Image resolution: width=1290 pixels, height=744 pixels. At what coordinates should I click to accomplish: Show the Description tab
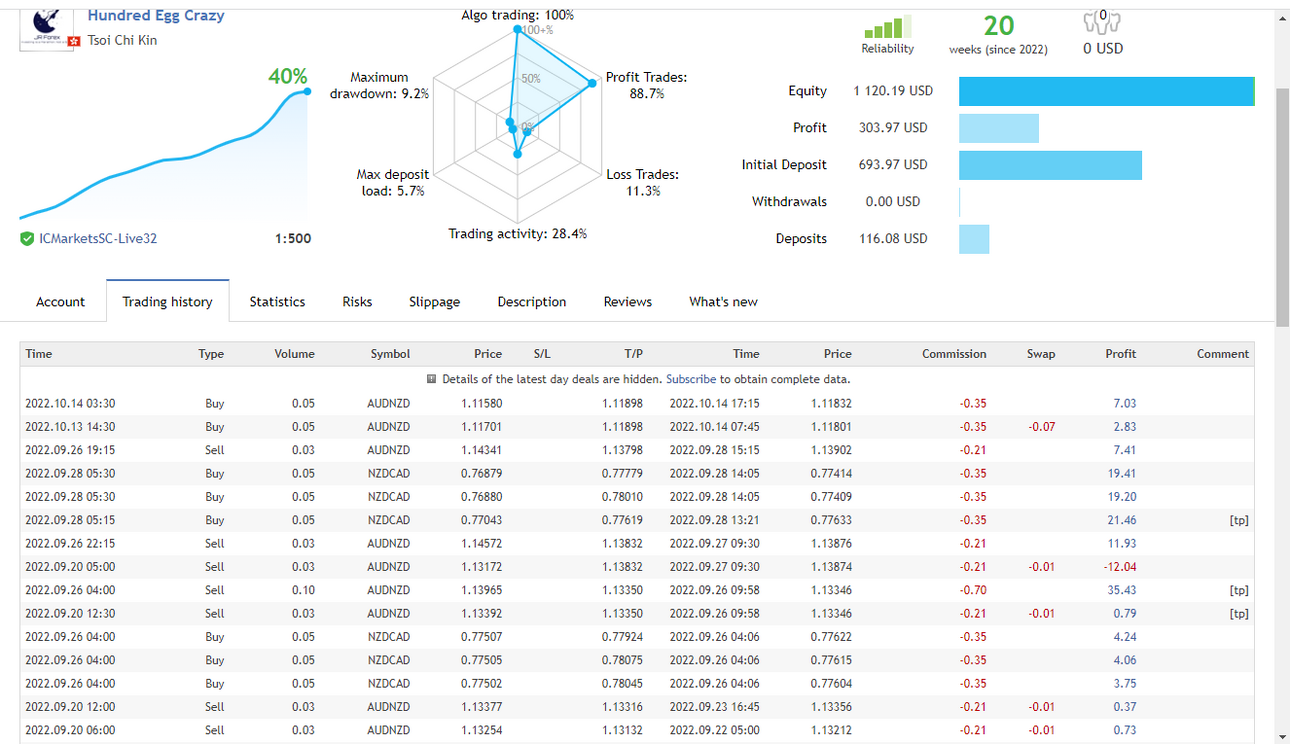[x=532, y=302]
